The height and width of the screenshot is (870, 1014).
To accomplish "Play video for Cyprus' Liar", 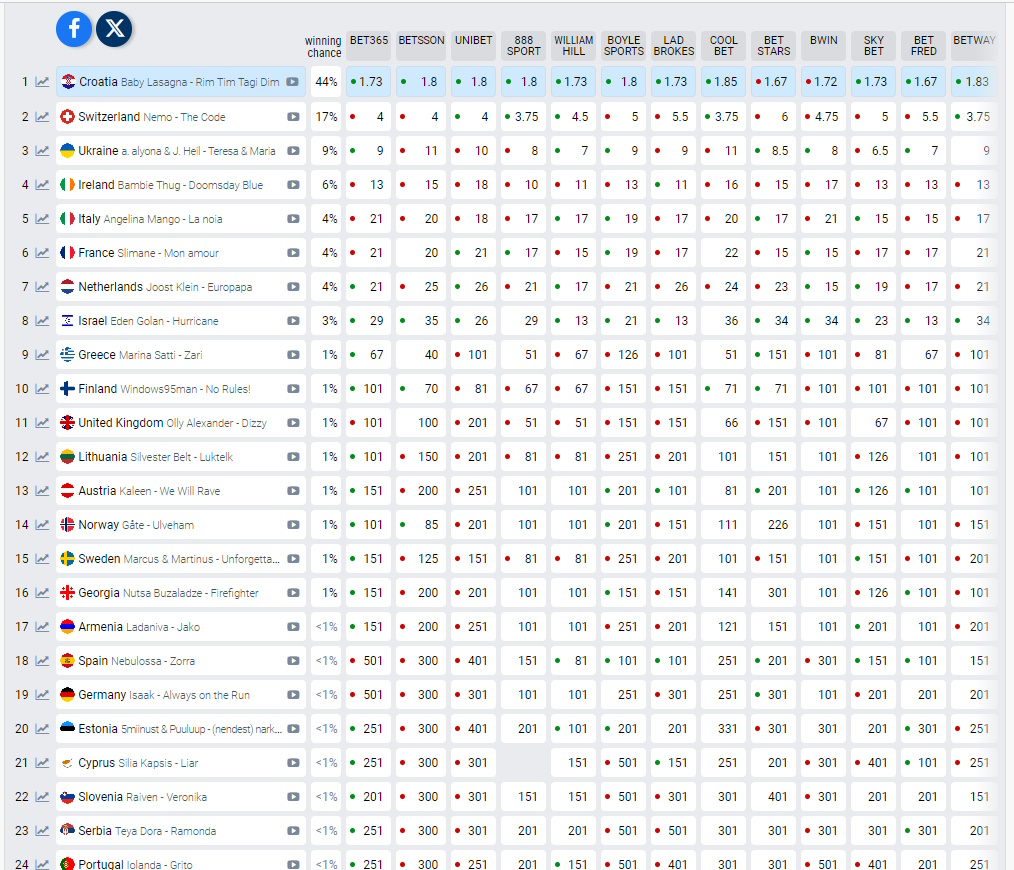I will [x=293, y=763].
